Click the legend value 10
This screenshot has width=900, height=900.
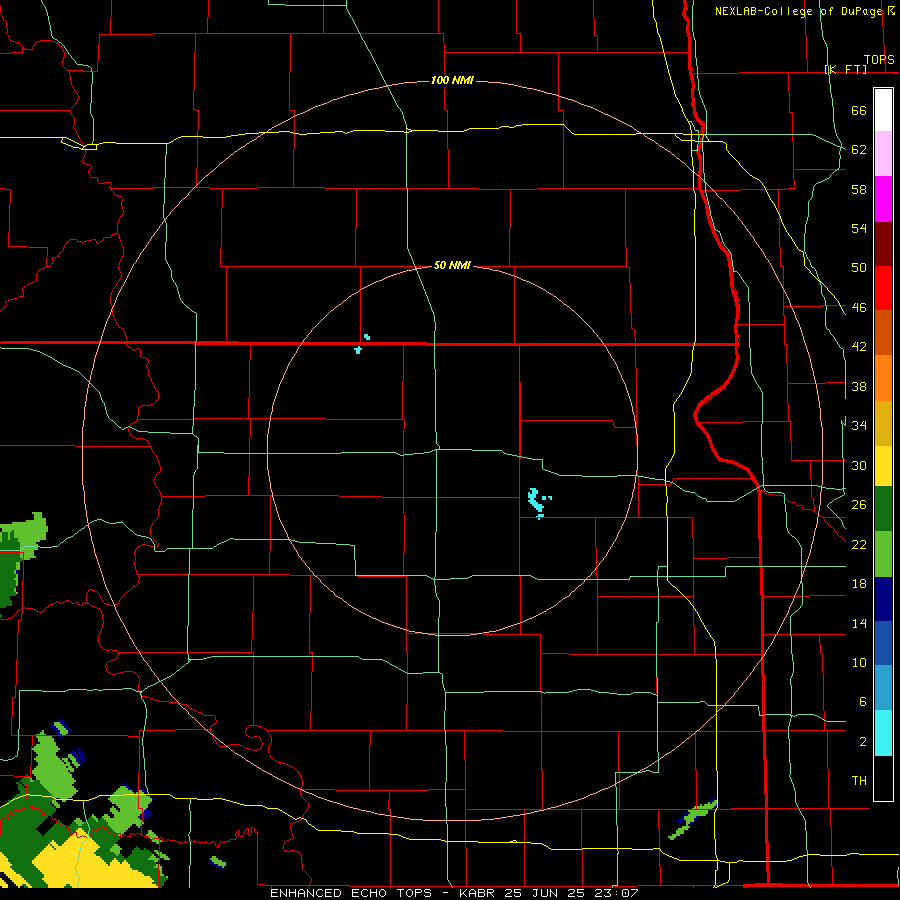(x=859, y=662)
